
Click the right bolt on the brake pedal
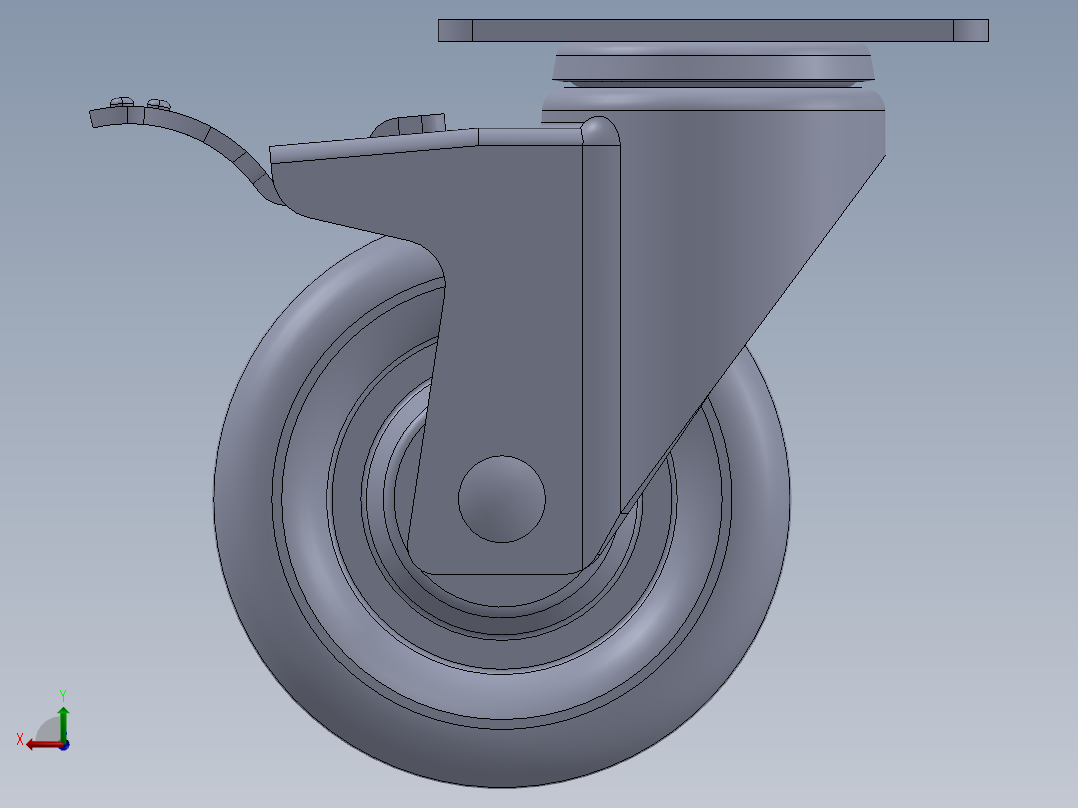click(x=158, y=100)
